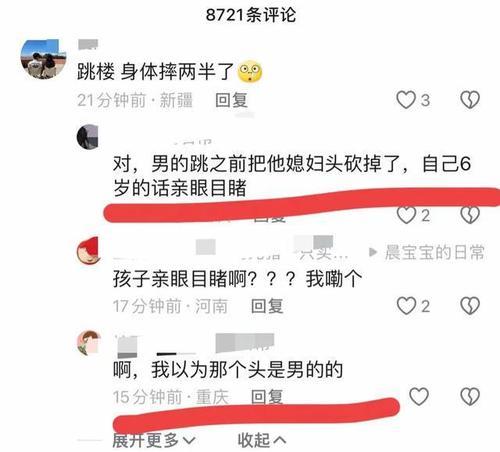Viewport: 500px width, 452px height.
Task: Tap the 8721条评论 header title
Action: 251,15
